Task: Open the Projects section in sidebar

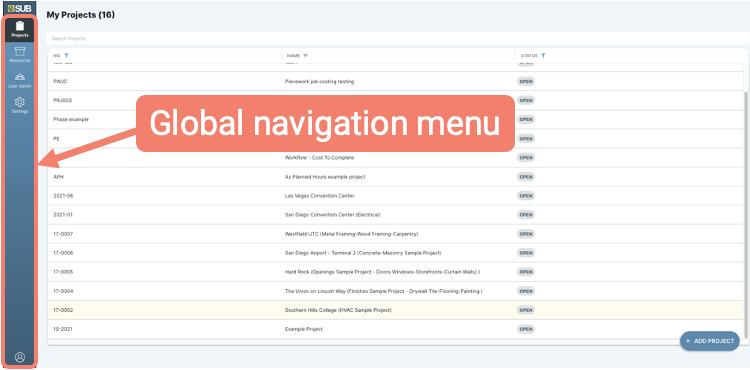Action: 20,29
